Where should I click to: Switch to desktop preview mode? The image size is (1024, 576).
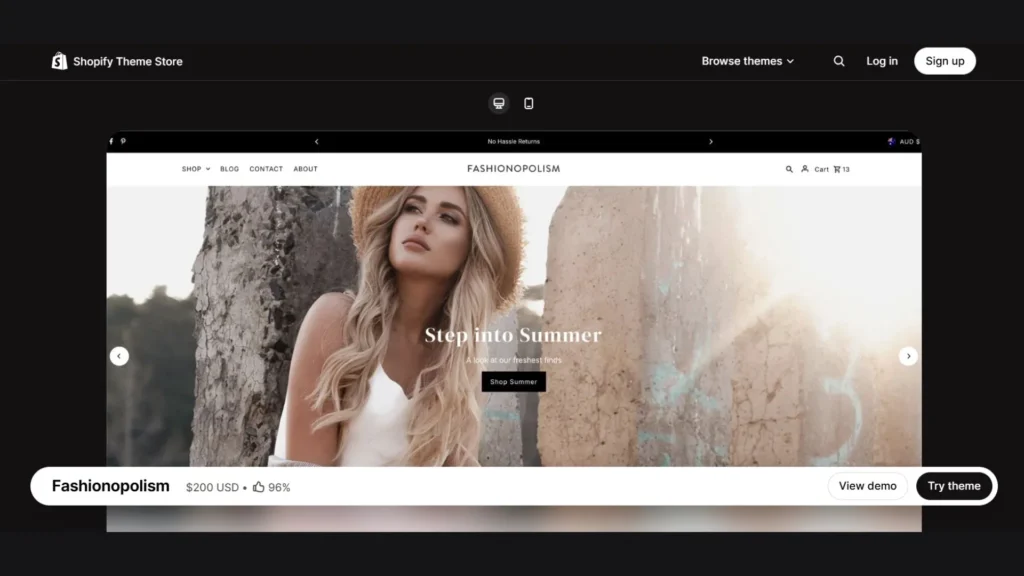coord(499,103)
